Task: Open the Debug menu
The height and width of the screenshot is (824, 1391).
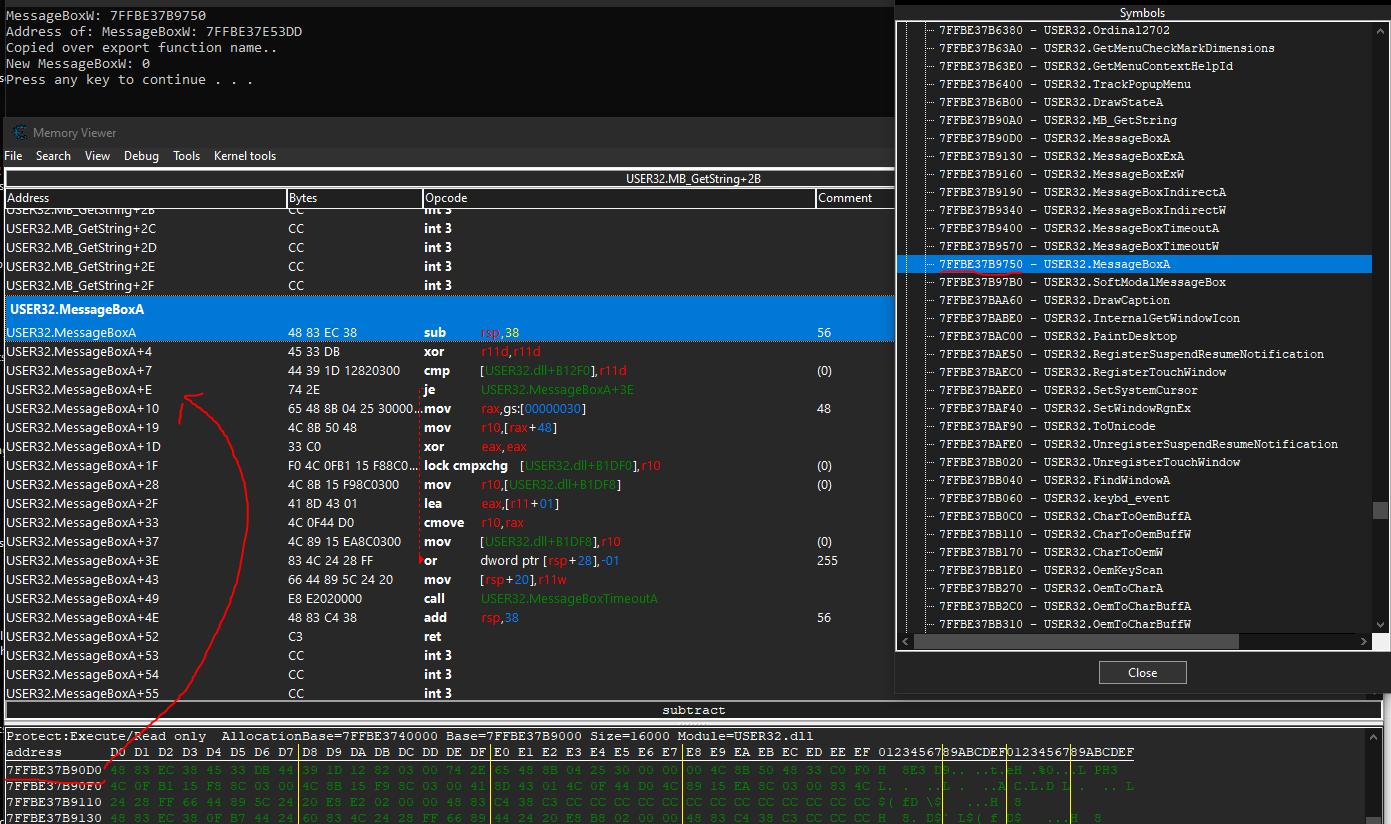Action: (141, 156)
